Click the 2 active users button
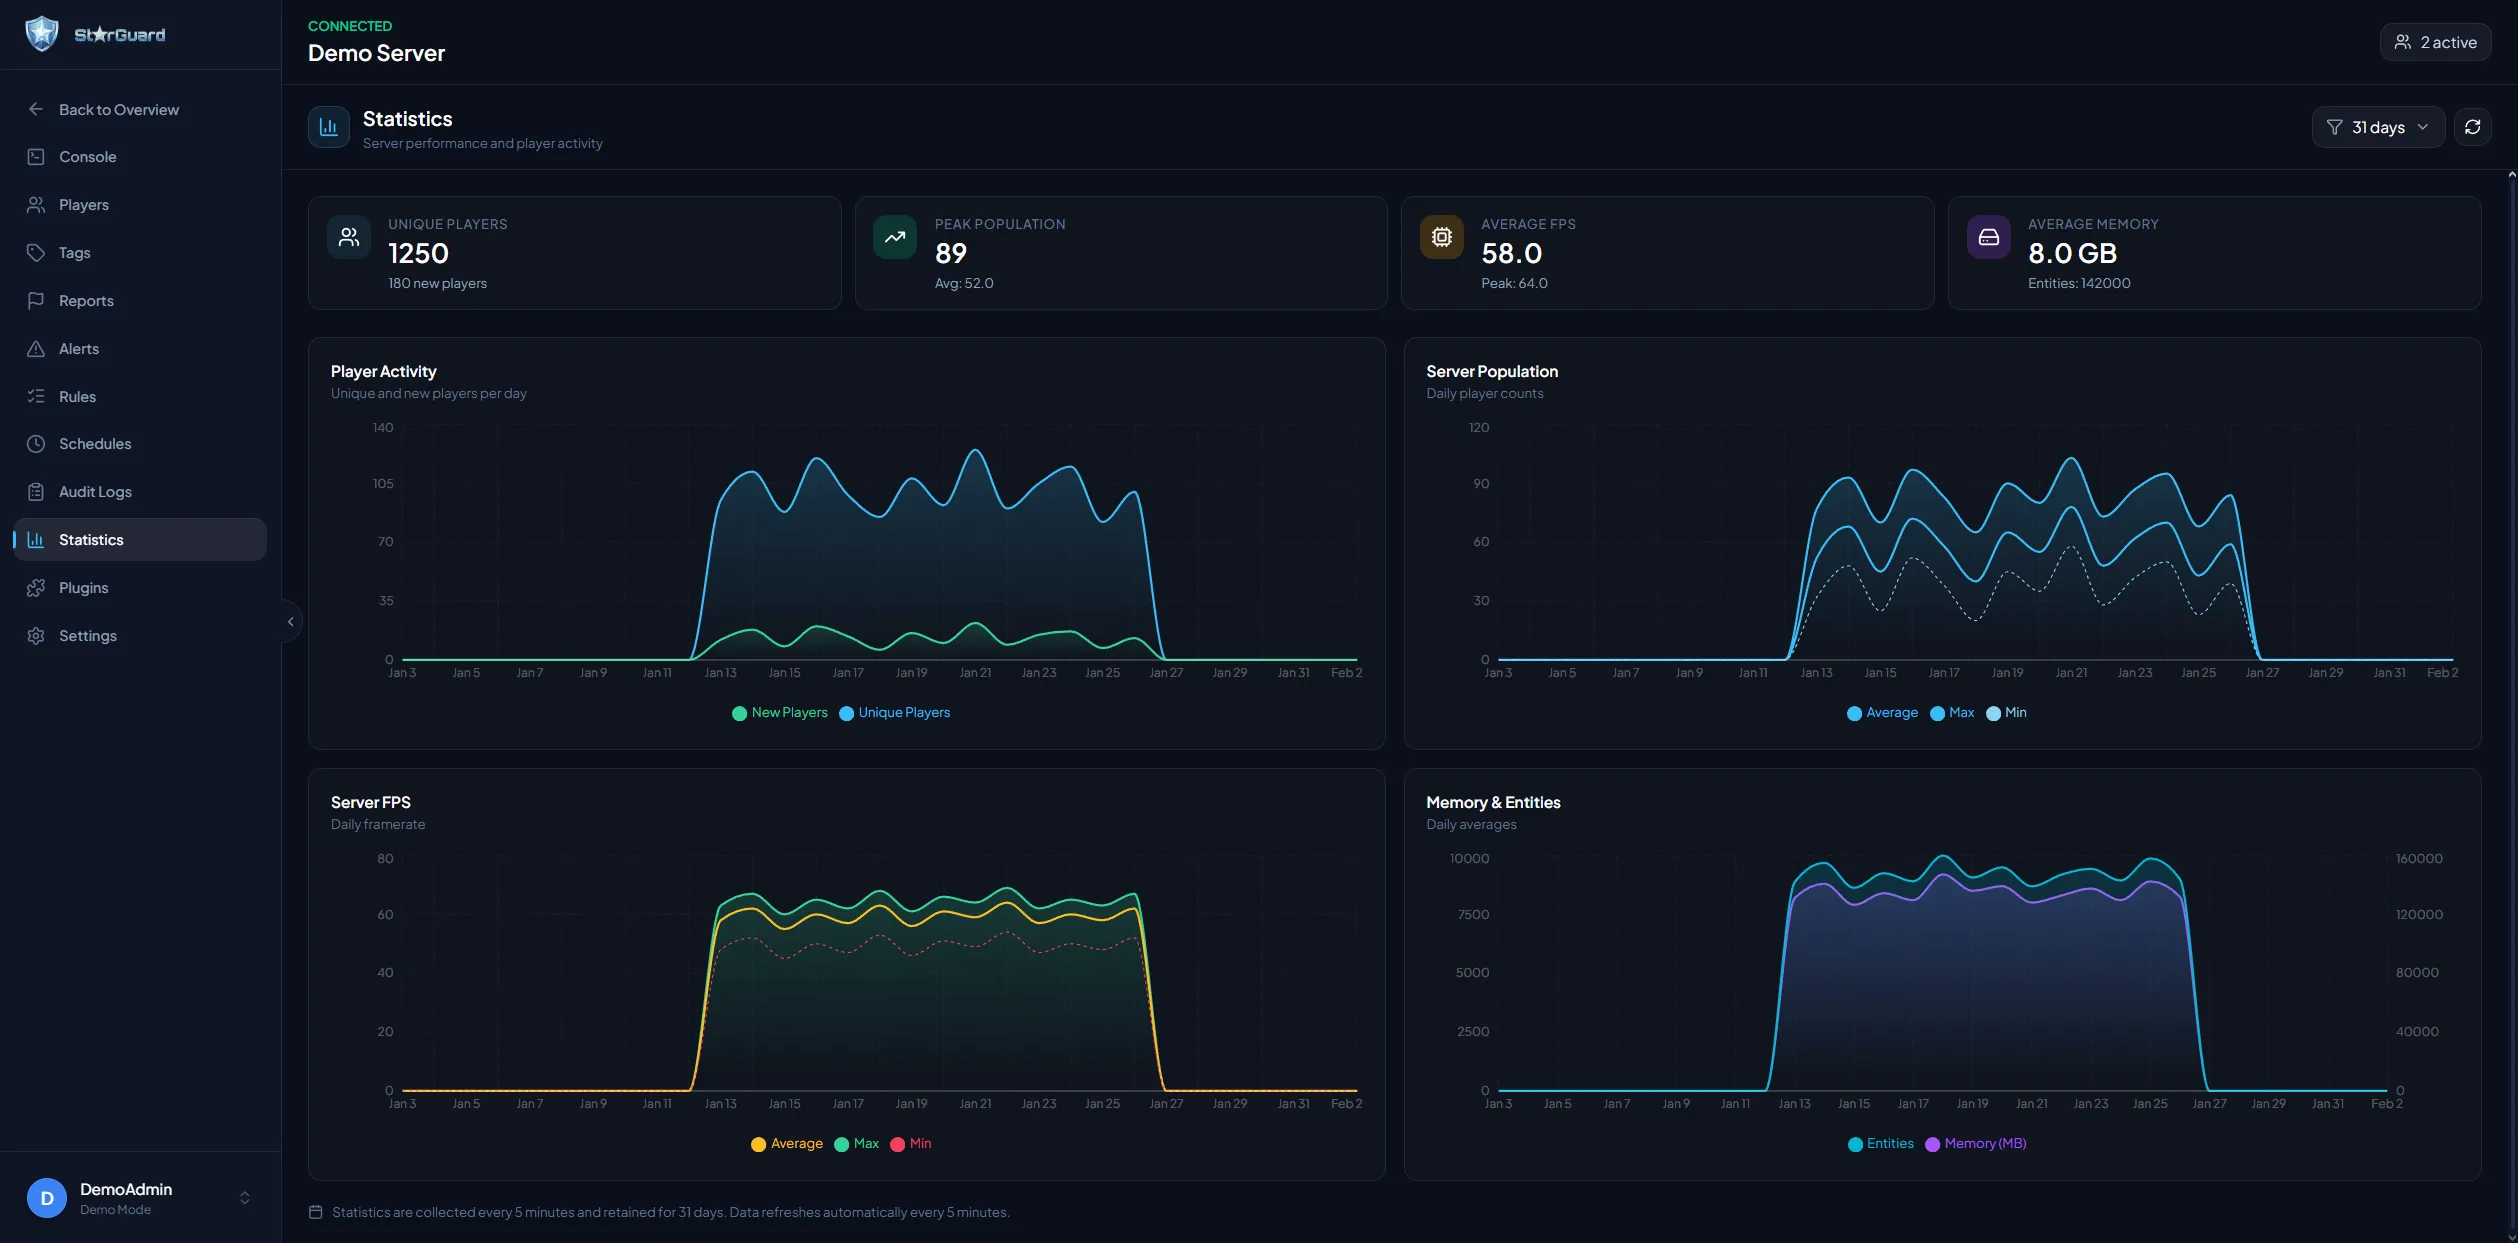Image resolution: width=2518 pixels, height=1243 pixels. pos(2435,41)
